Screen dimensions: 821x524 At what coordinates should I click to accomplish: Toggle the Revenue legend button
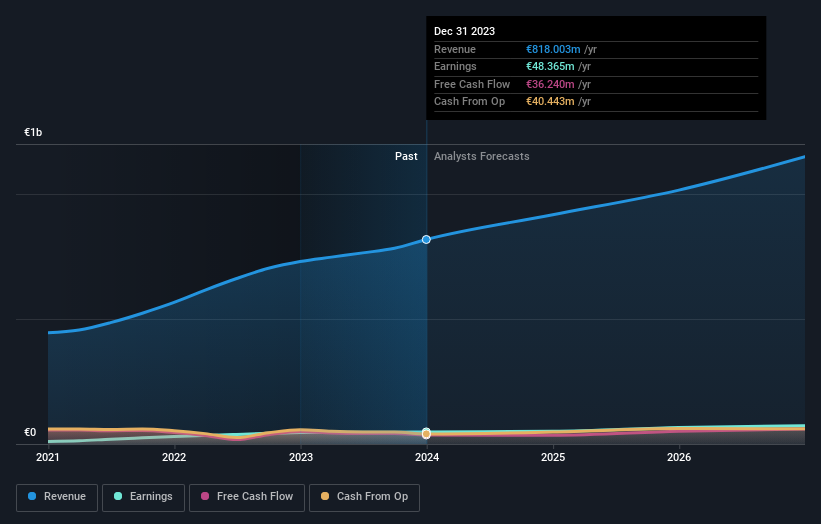[57, 497]
